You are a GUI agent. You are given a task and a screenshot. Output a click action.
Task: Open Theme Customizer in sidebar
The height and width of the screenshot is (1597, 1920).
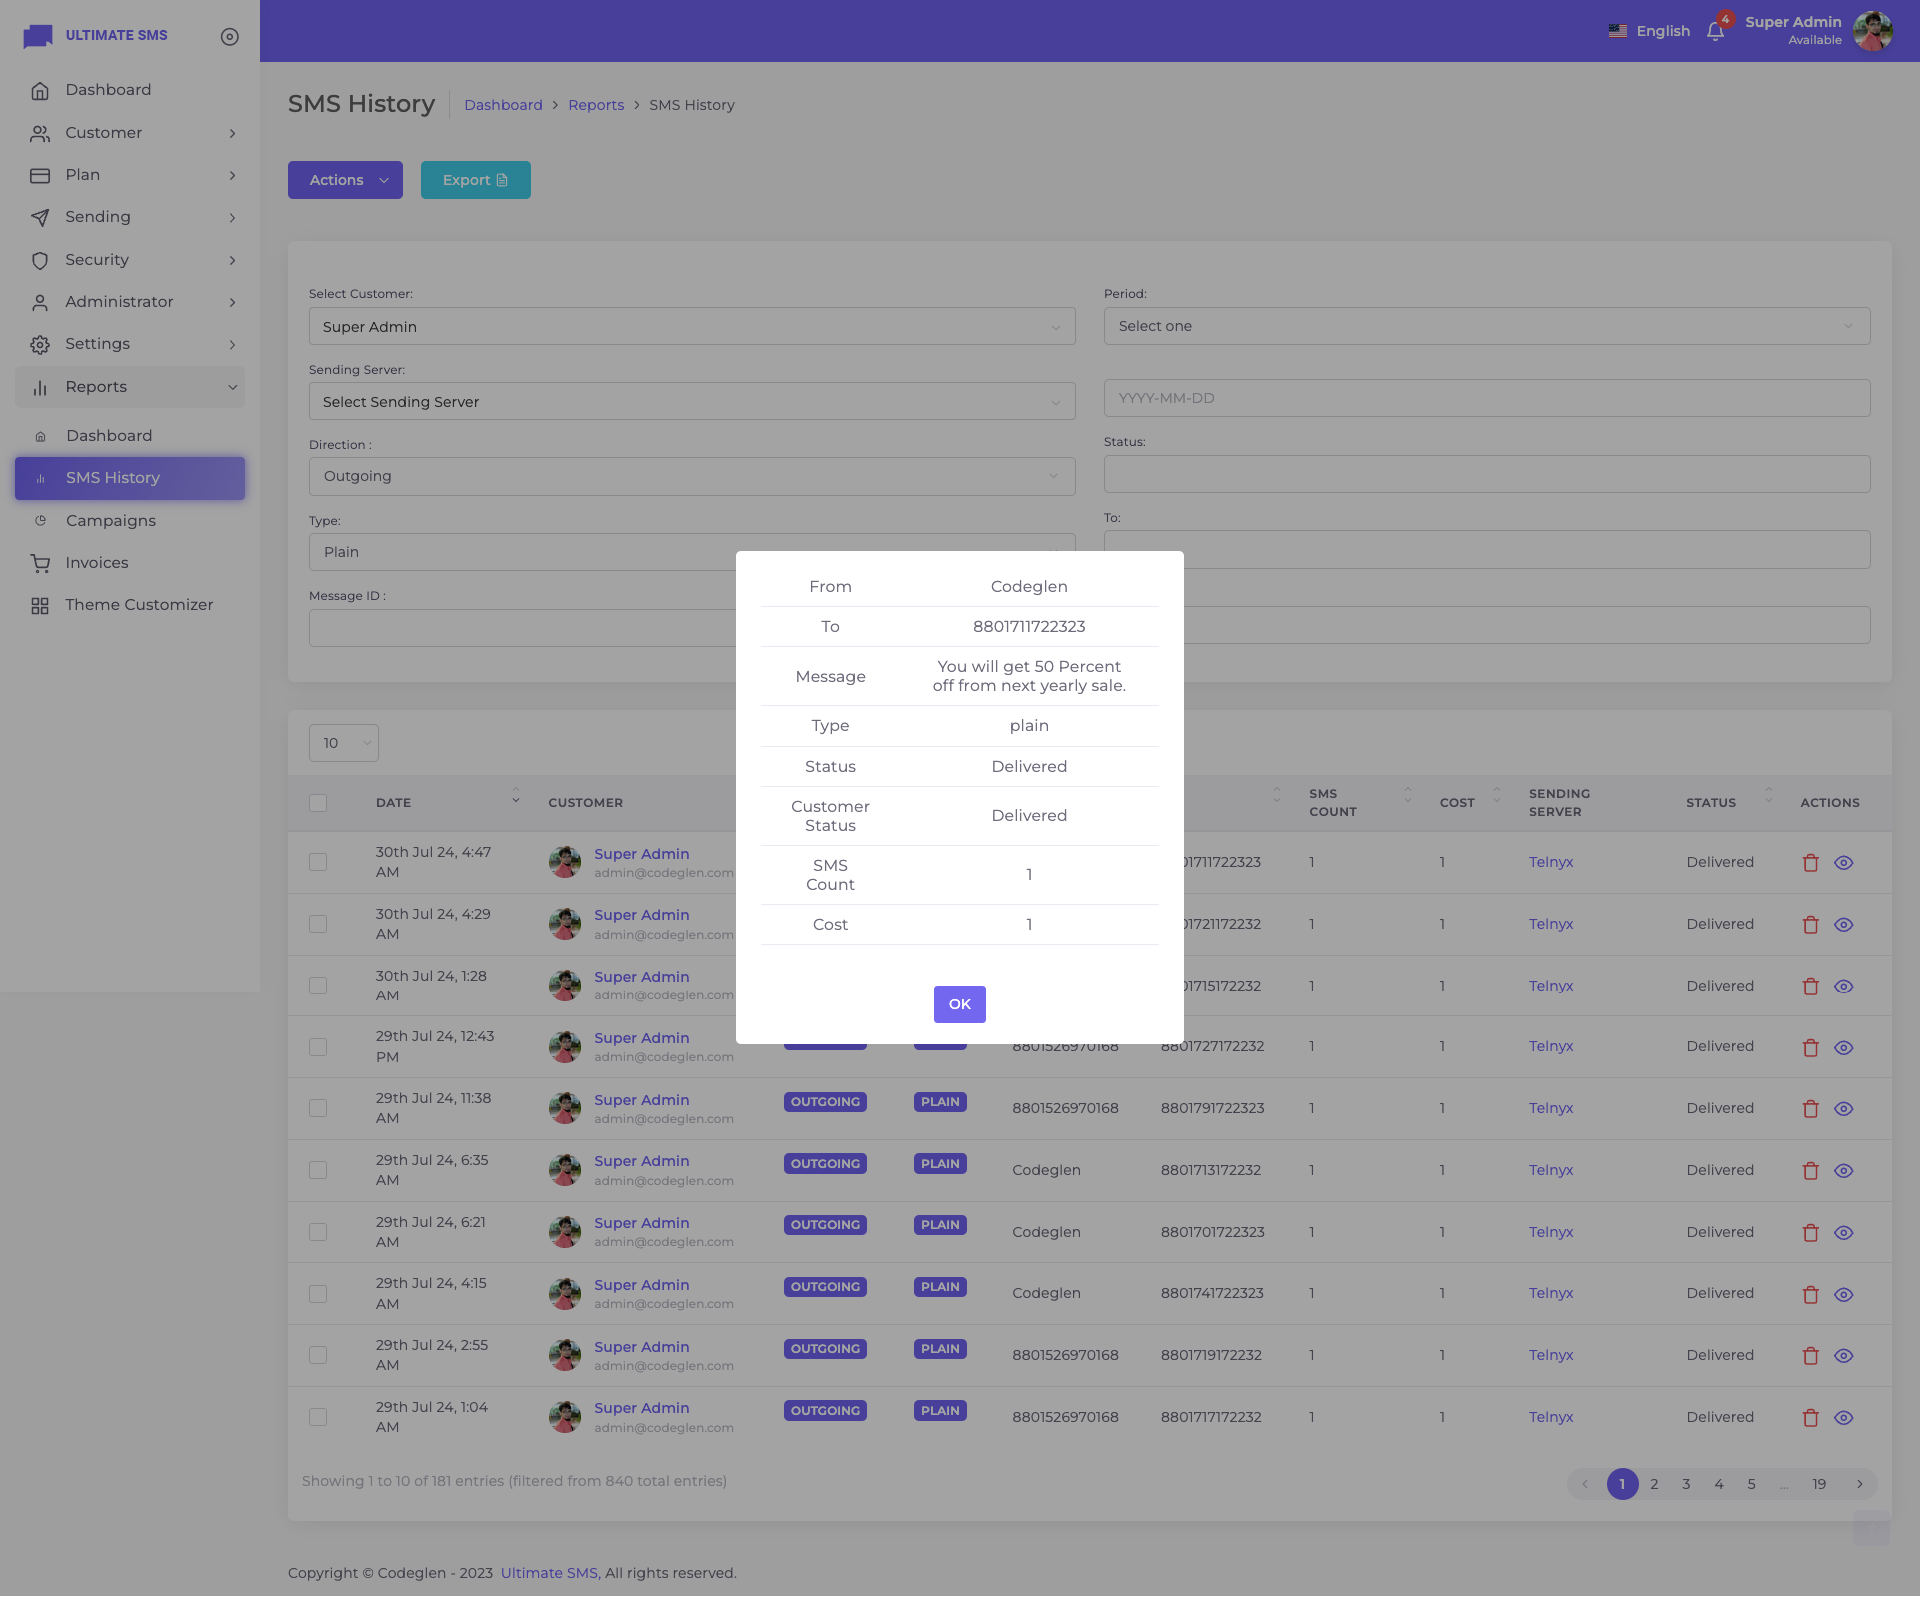139,605
